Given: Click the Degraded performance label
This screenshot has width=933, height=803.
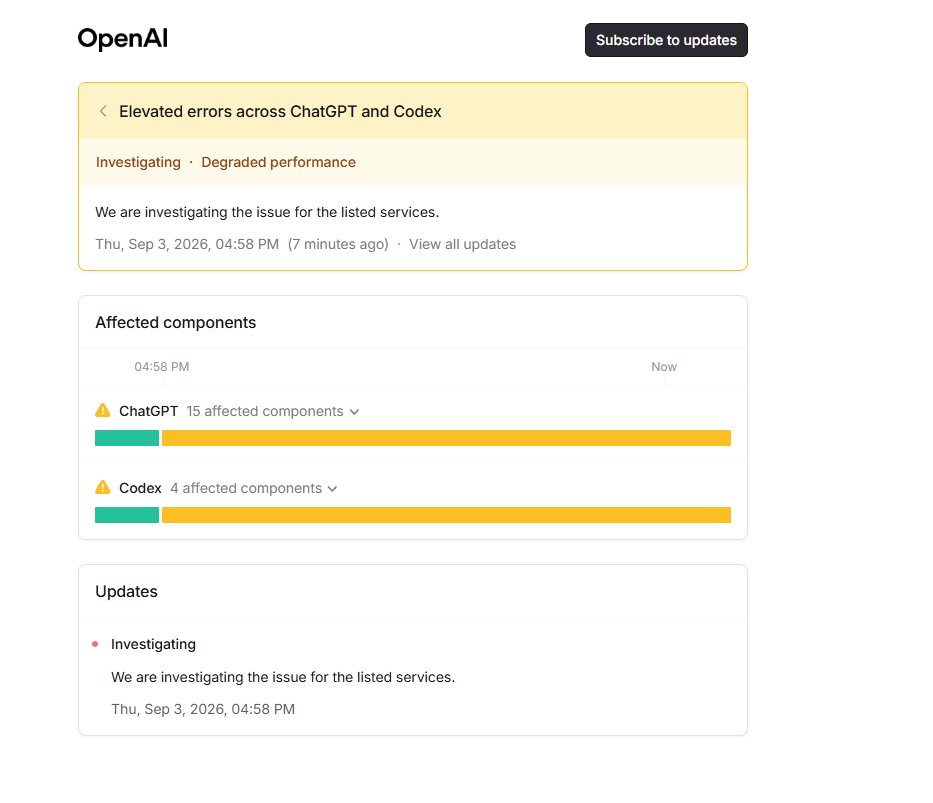Looking at the screenshot, I should 278,162.
